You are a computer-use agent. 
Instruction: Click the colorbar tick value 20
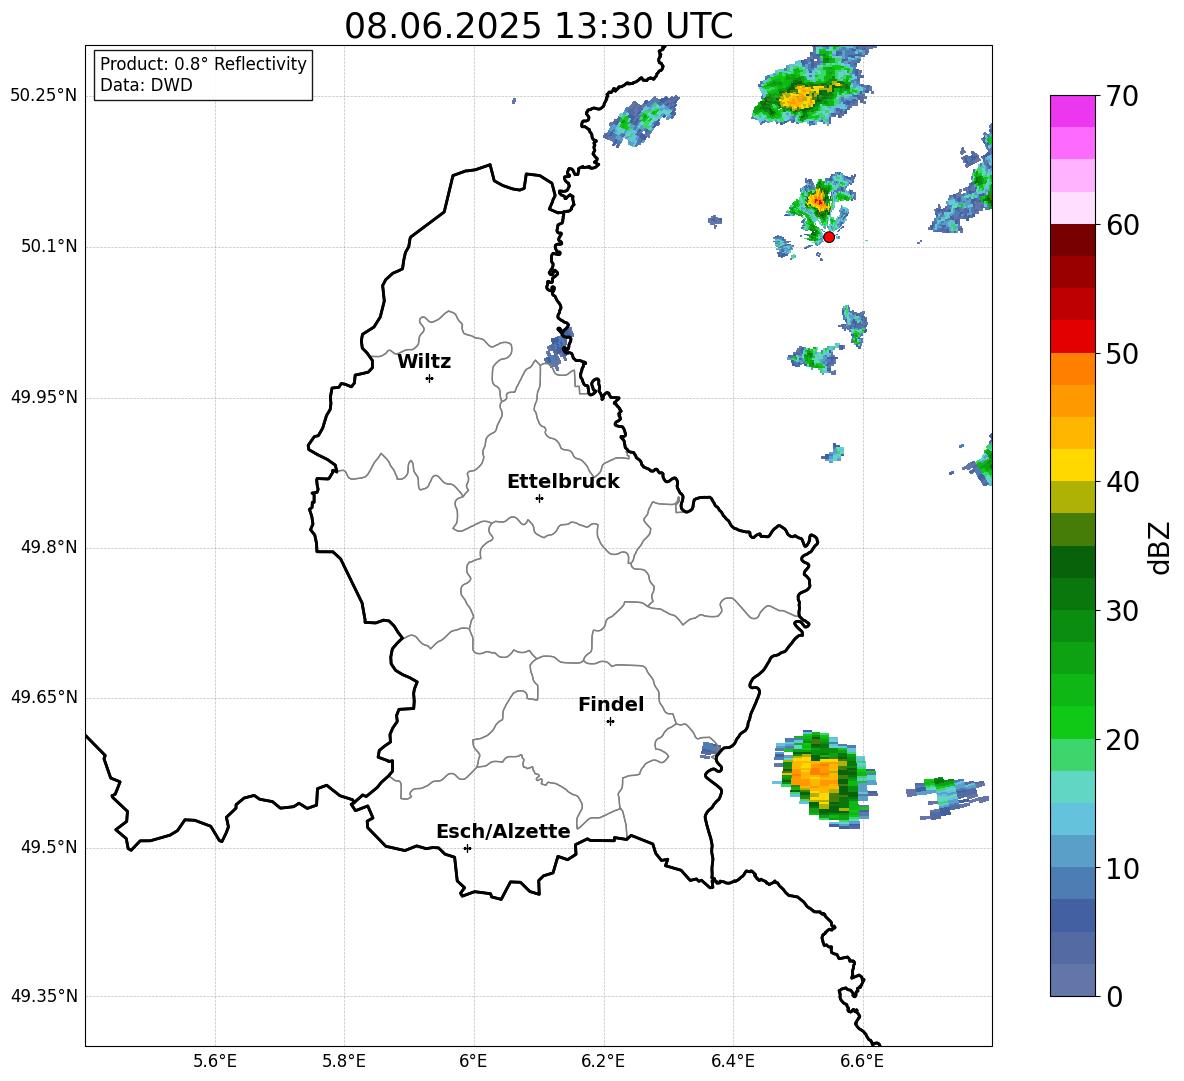tap(1122, 740)
